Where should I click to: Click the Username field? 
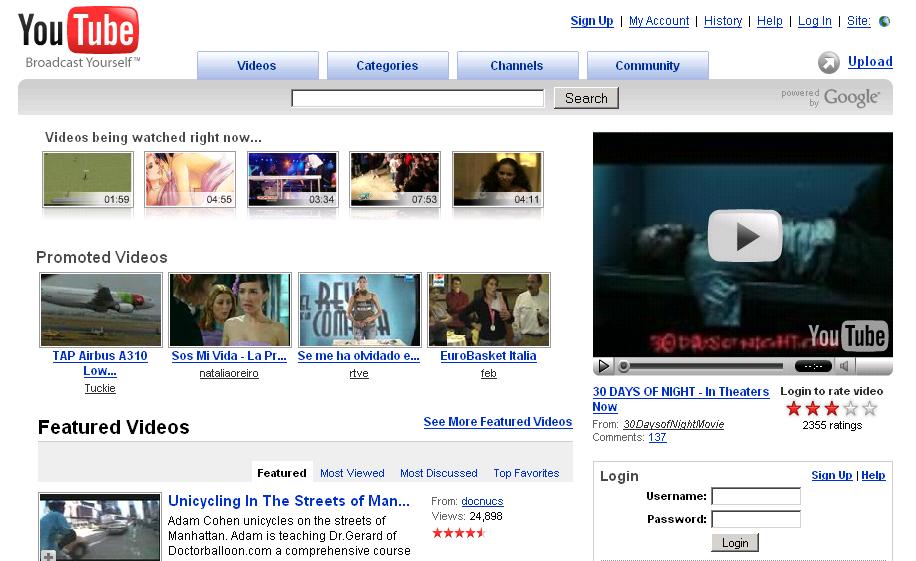756,496
